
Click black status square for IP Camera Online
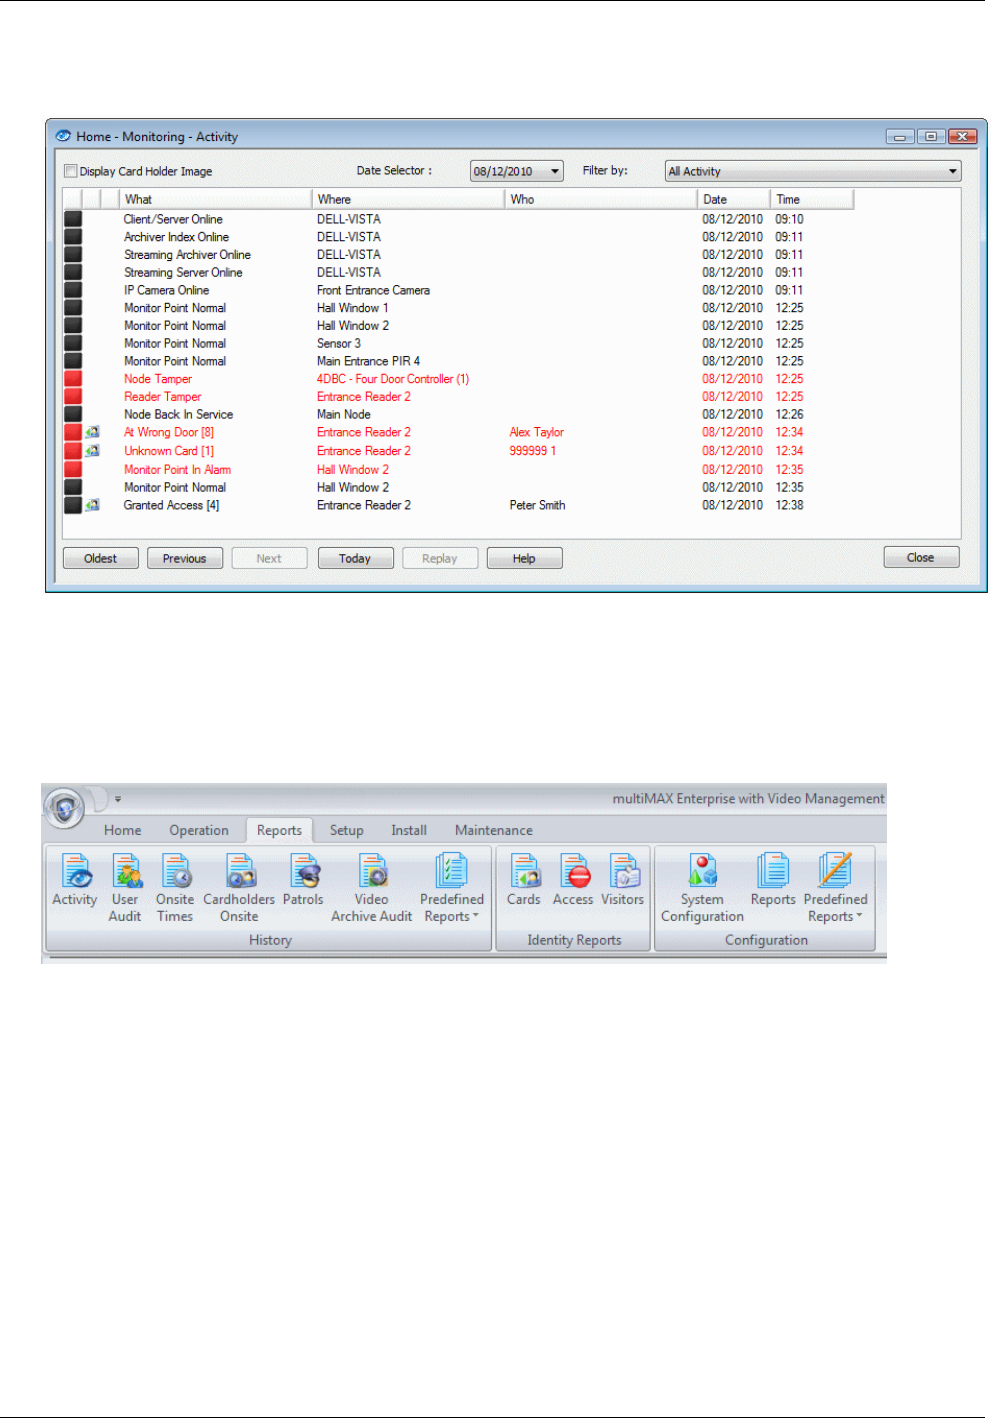tap(73, 290)
